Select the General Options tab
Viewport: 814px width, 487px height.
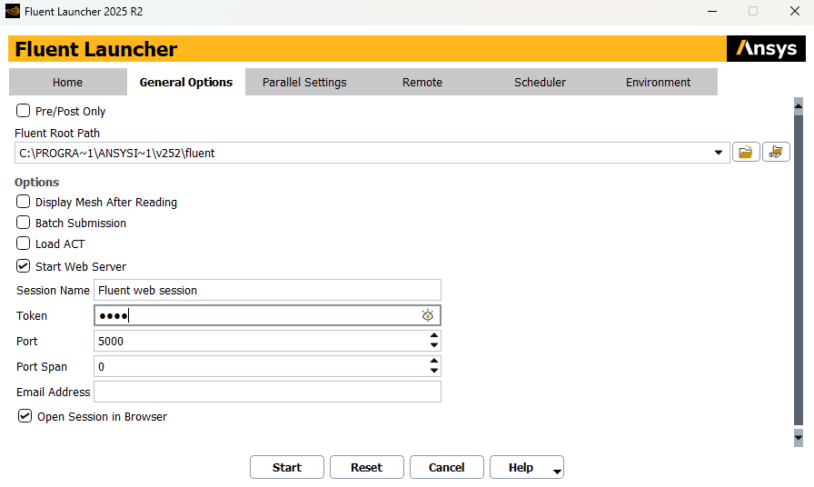pos(186,82)
